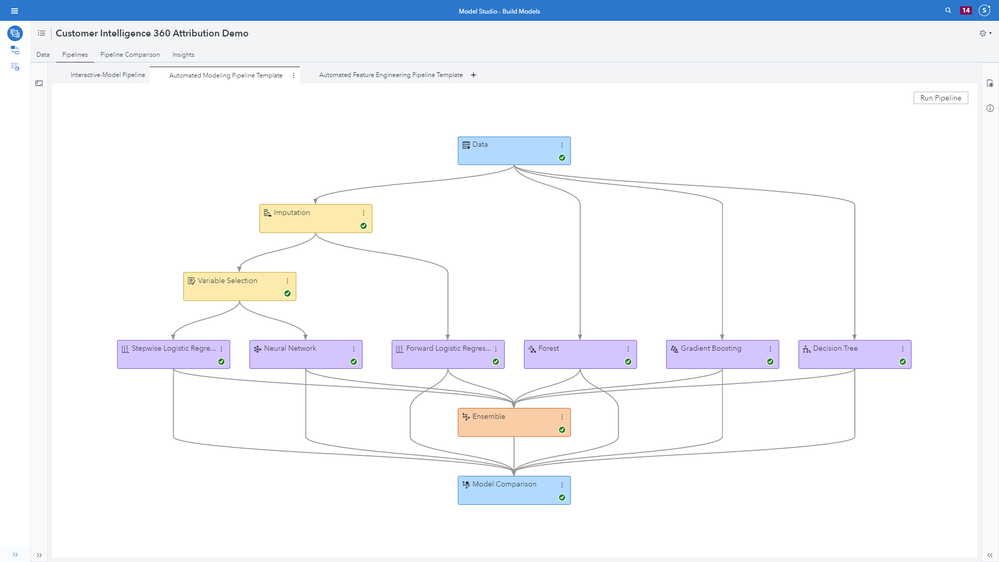
Task: Select the Stepwise Logistic Regression node
Action: click(173, 354)
